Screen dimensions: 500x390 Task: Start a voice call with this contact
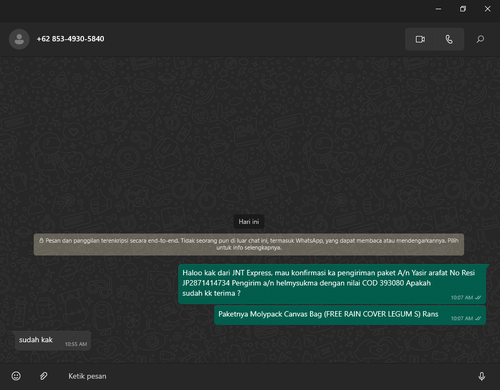[449, 39]
